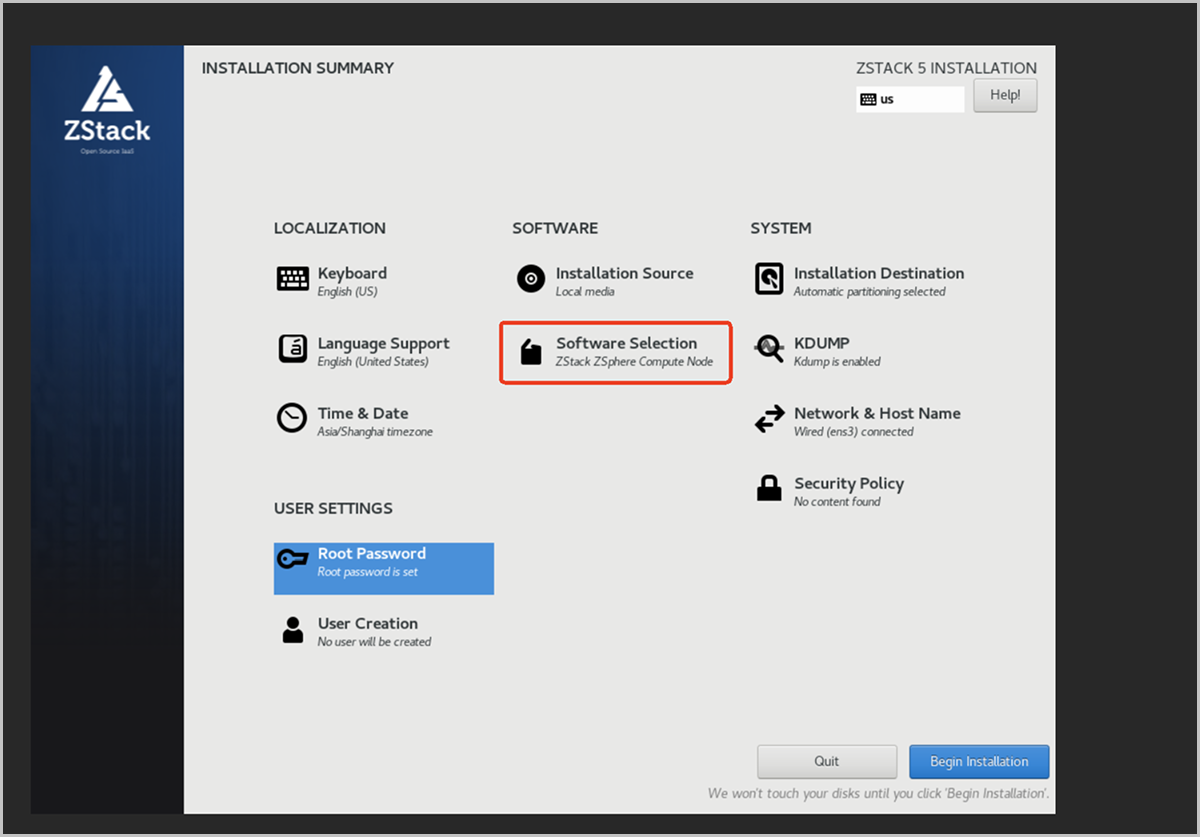The image size is (1200, 837).
Task: Click the Software Selection package icon
Action: [x=531, y=351]
